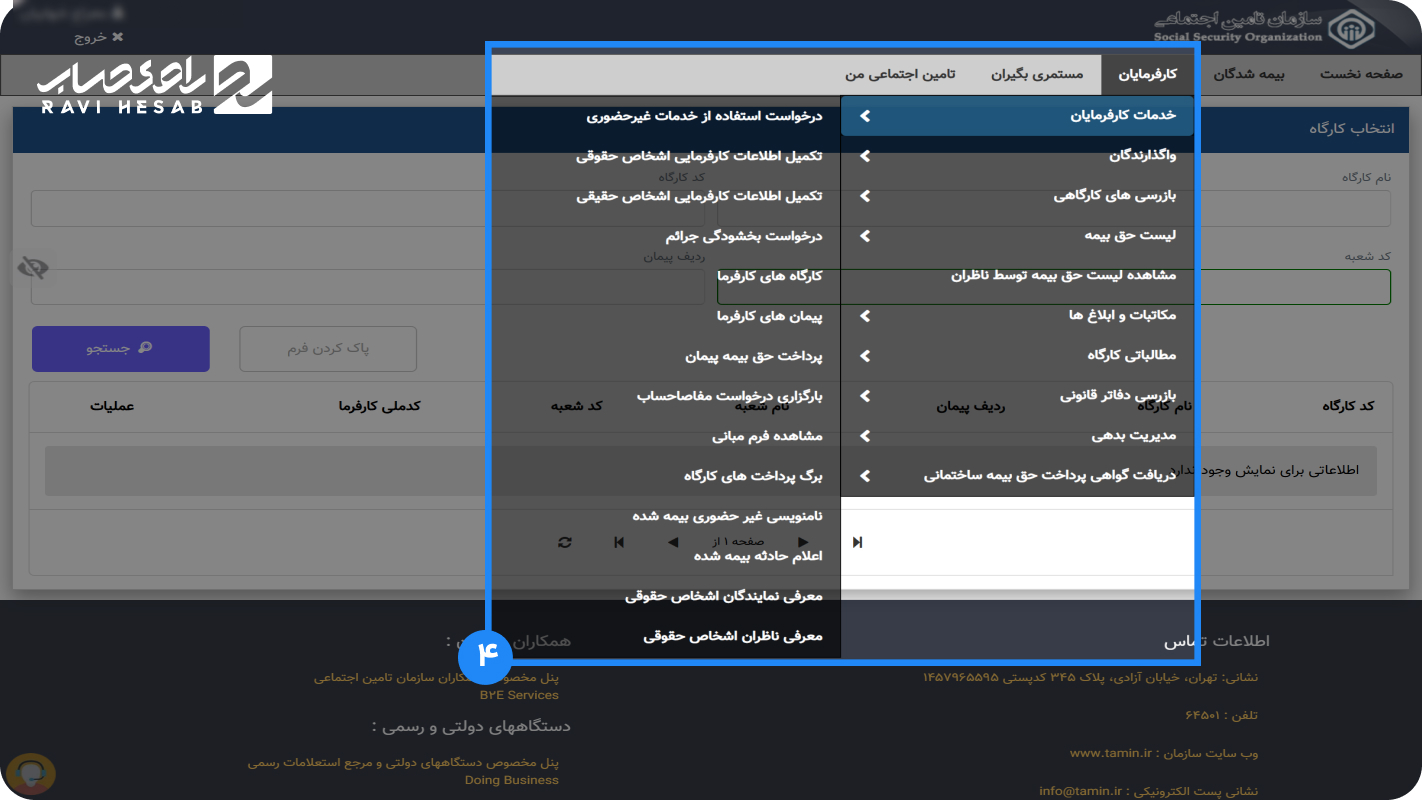This screenshot has height=800, width=1422.
Task: Jump to last page with pagination icon
Action: pyautogui.click(x=857, y=542)
